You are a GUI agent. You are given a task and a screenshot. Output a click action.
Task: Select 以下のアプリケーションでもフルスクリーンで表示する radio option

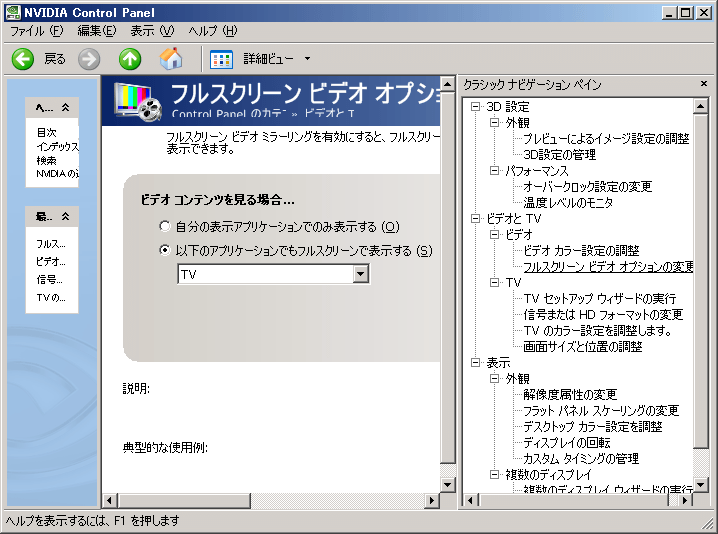(x=165, y=250)
